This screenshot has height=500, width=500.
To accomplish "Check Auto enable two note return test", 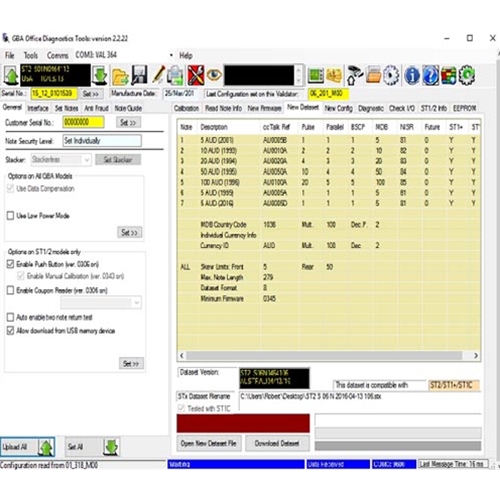I will pyautogui.click(x=10, y=317).
